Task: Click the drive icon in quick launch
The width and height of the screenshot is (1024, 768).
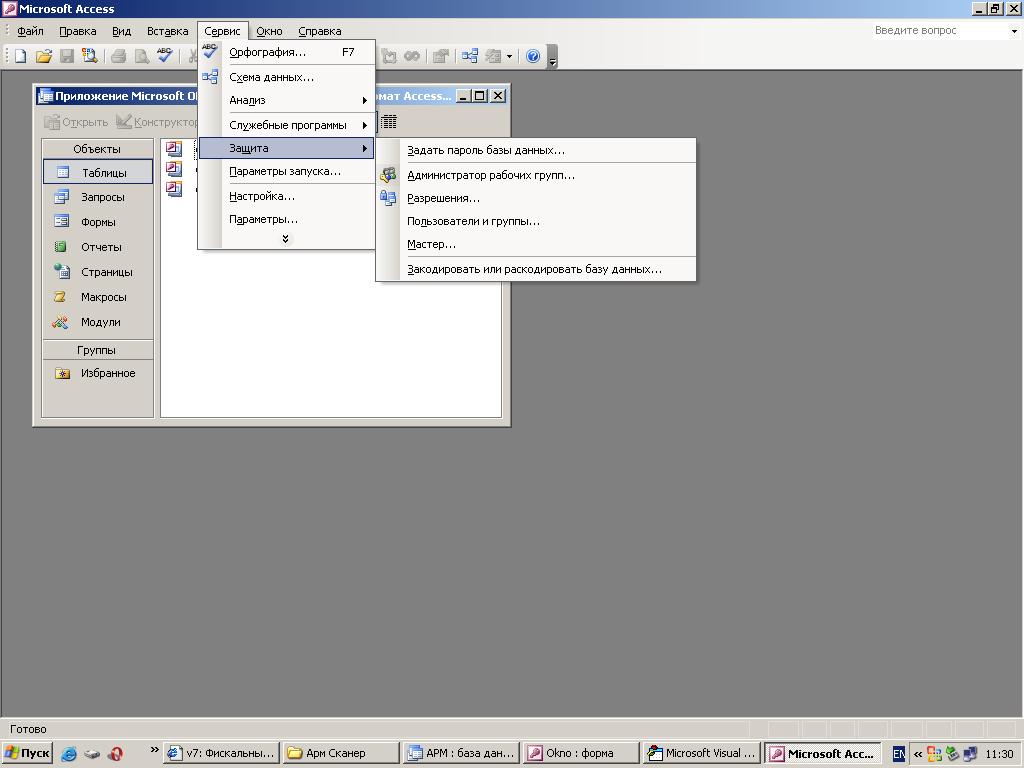Action: pos(92,754)
